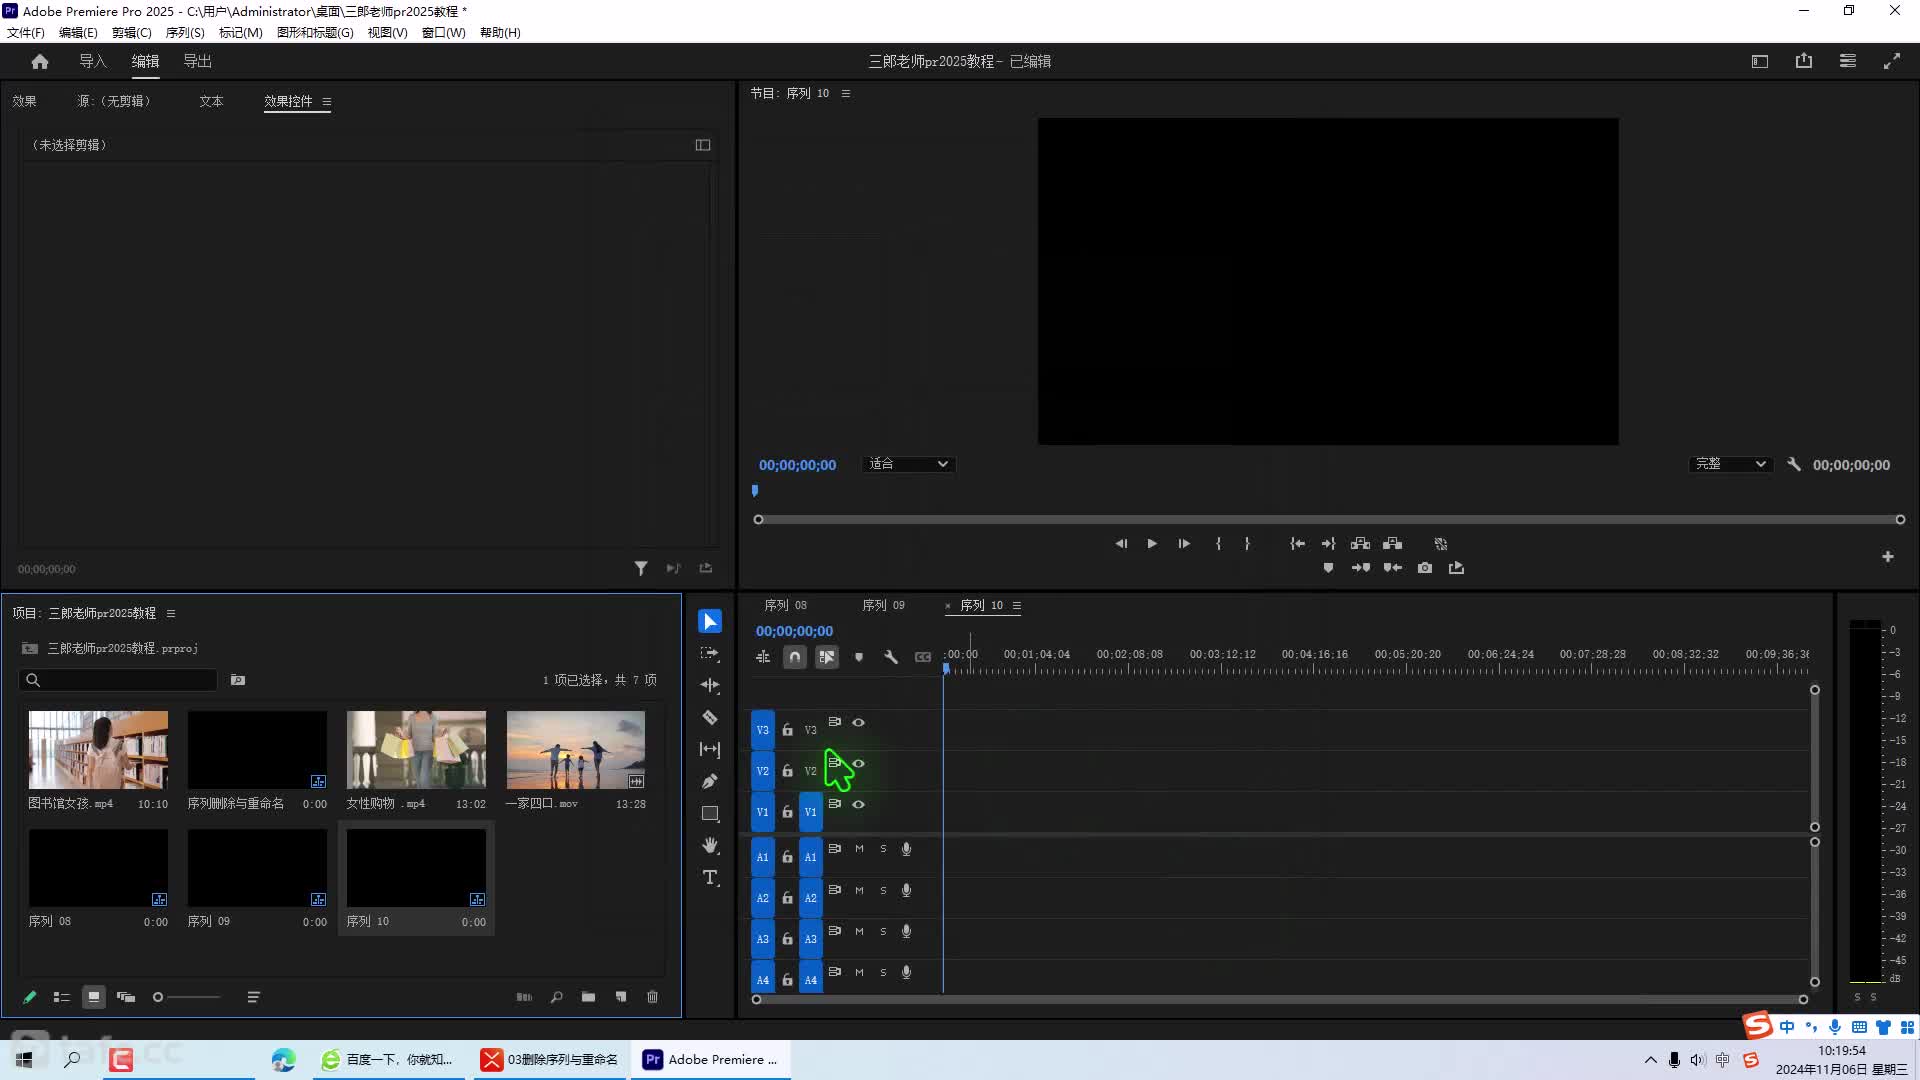
Task: Open sort icons menu in Project panel
Action: coord(254,997)
